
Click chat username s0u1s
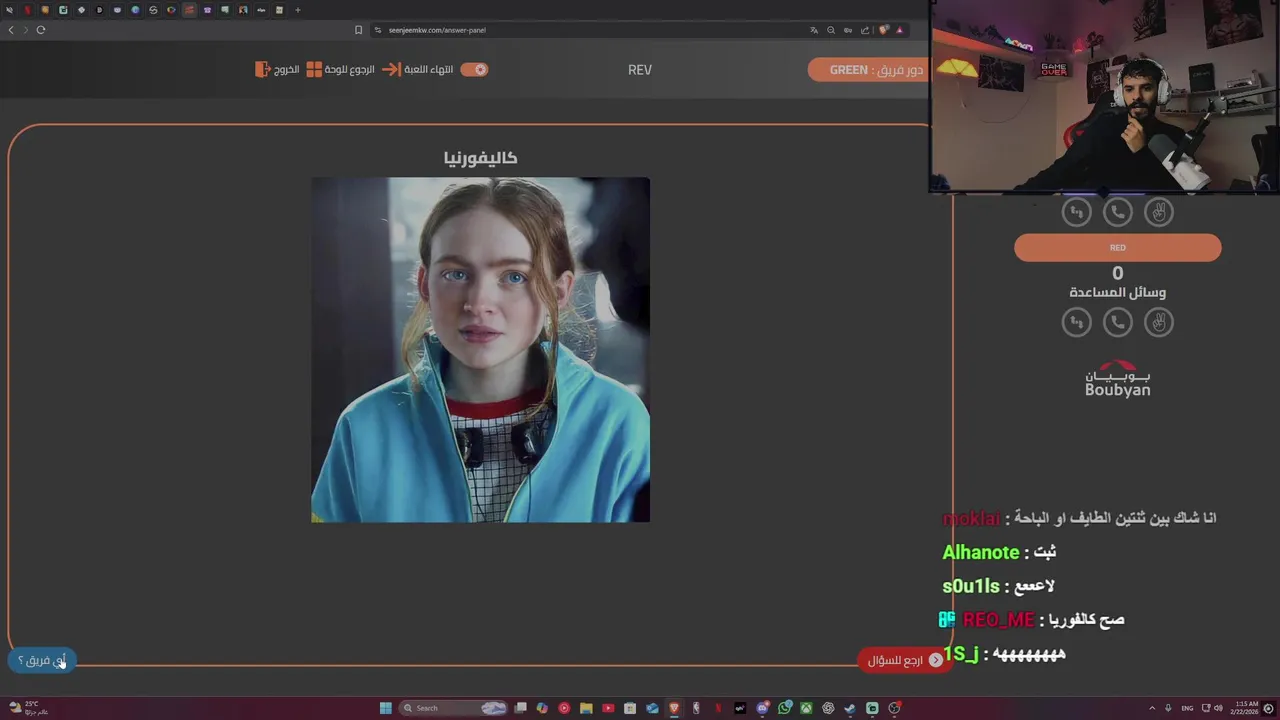[x=971, y=586]
